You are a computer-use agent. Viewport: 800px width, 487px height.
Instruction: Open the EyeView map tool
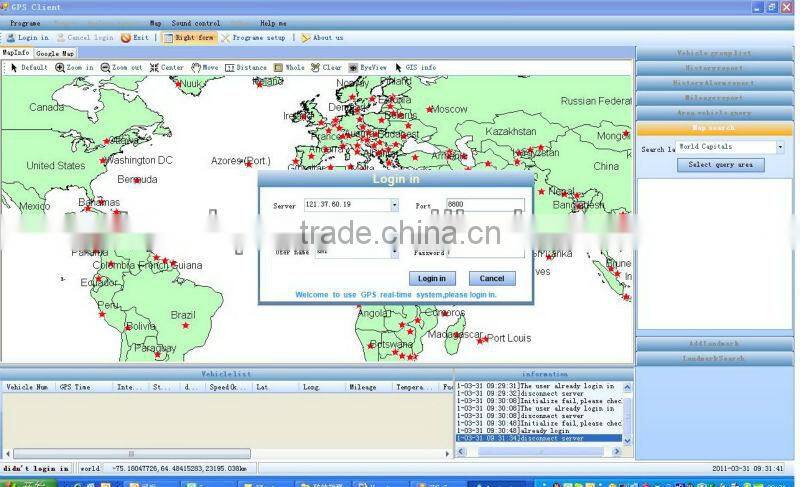[x=367, y=67]
